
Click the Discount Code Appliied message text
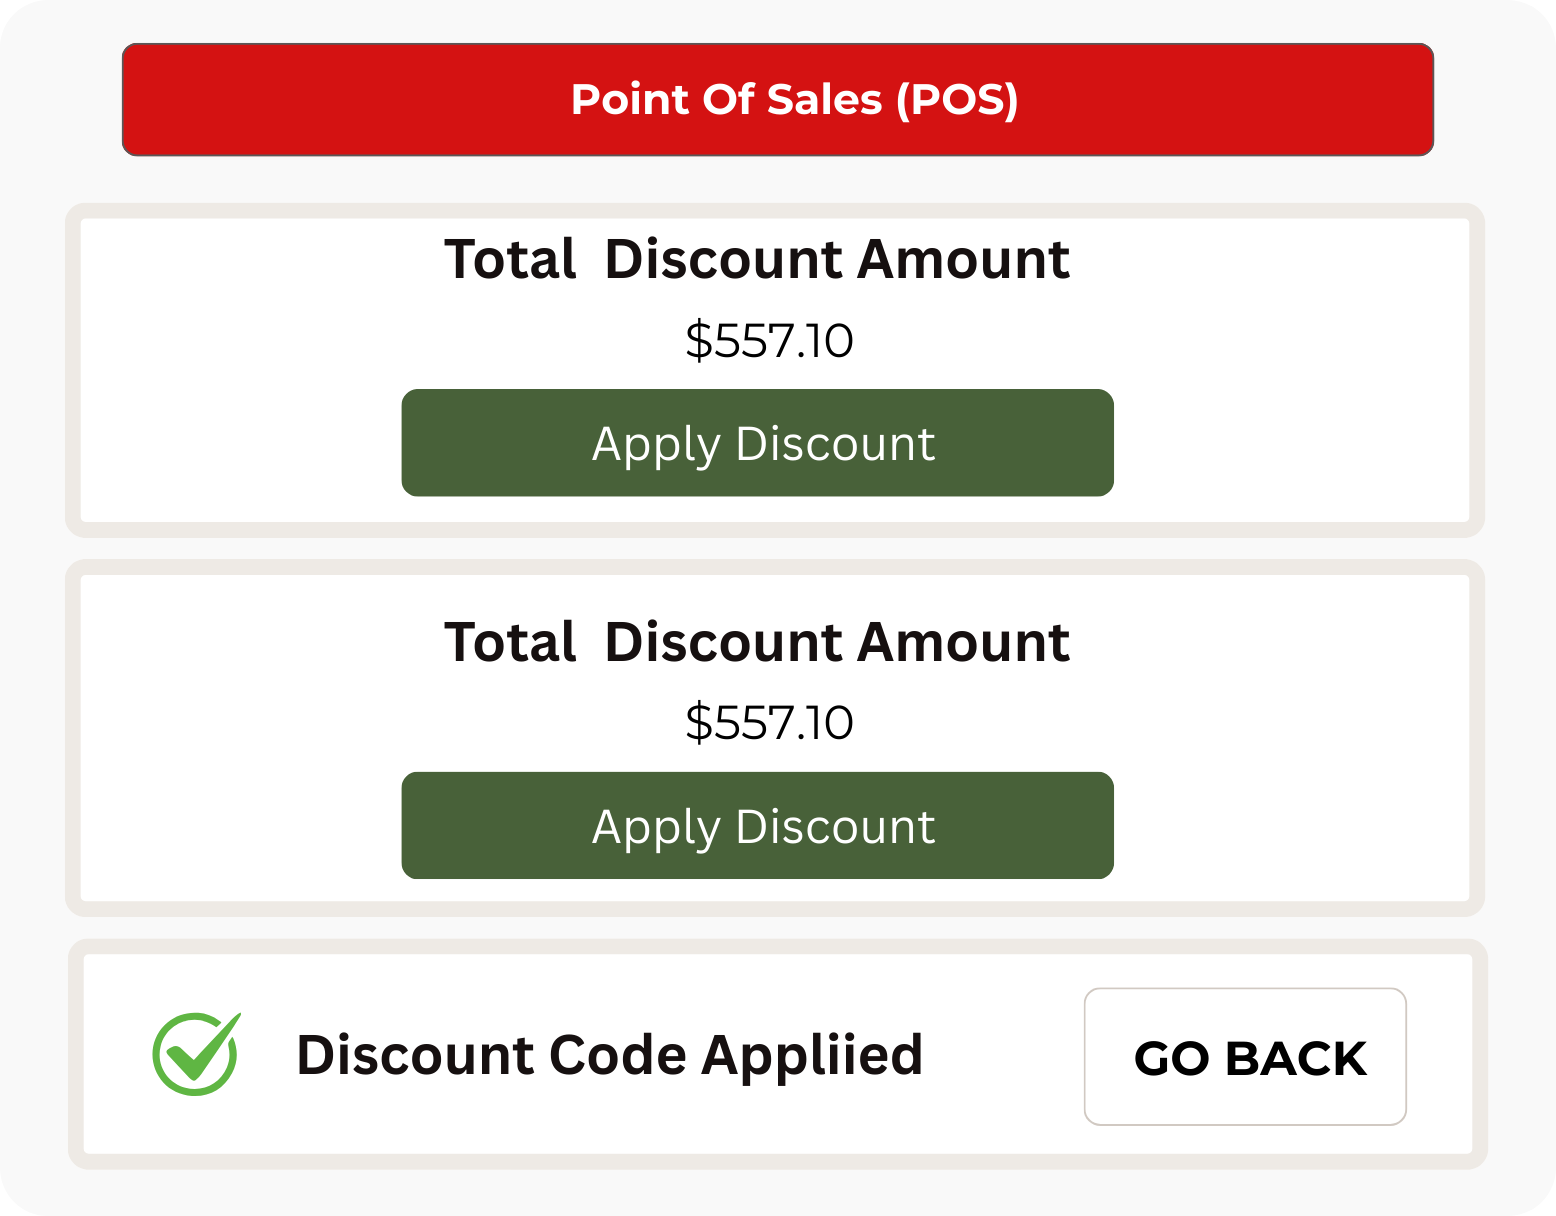[x=609, y=1056]
